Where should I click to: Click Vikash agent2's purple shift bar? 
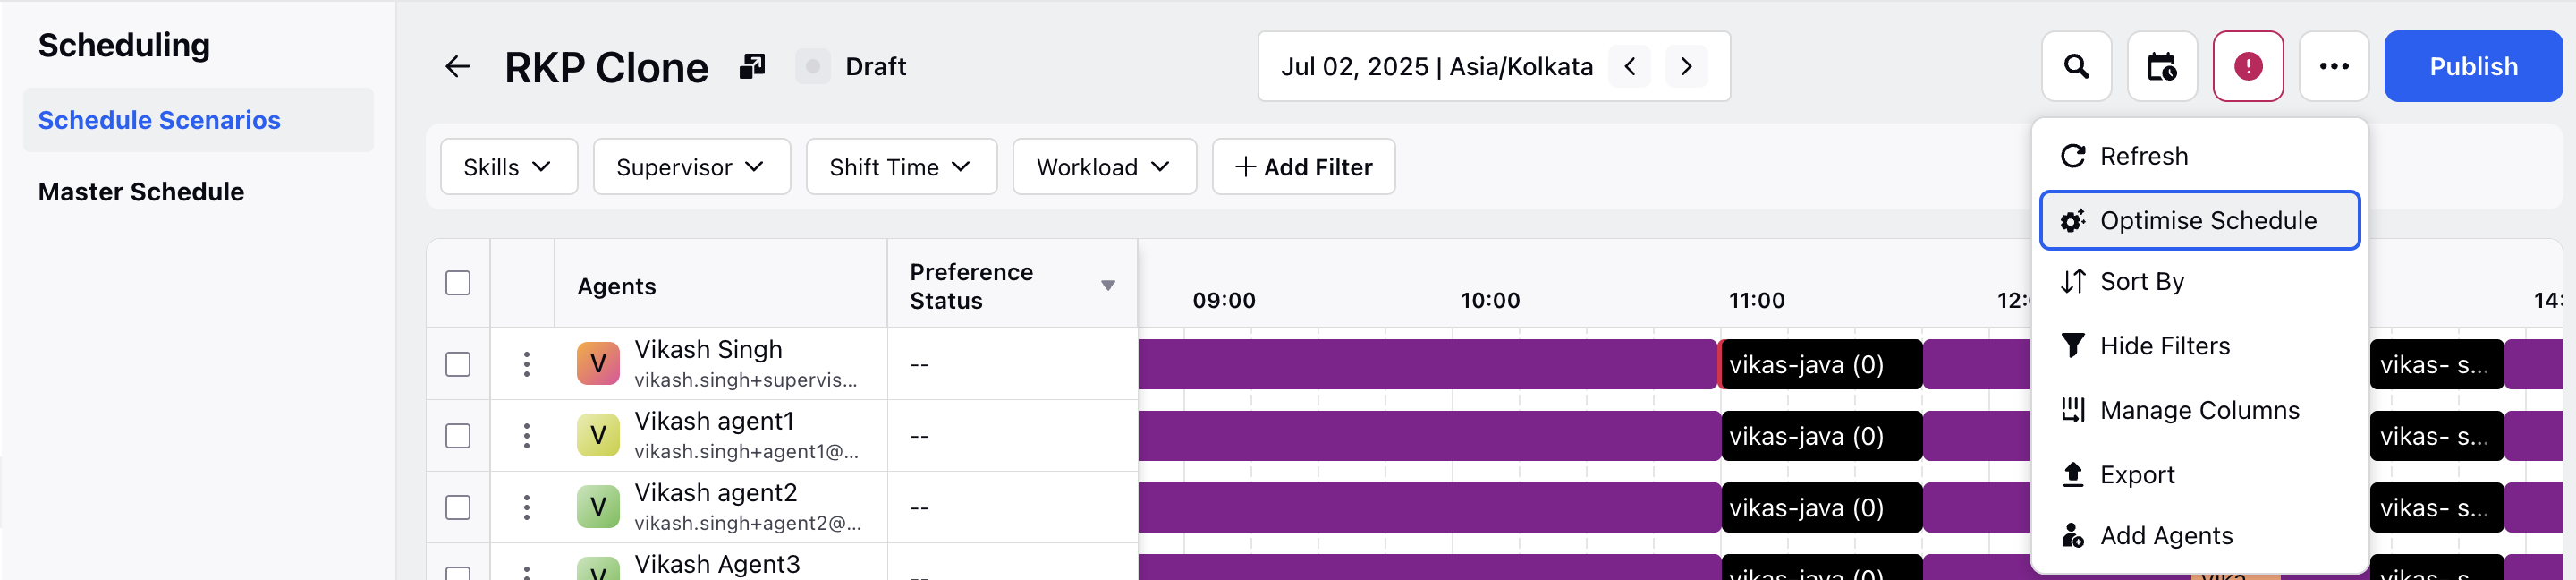[x=1428, y=508]
